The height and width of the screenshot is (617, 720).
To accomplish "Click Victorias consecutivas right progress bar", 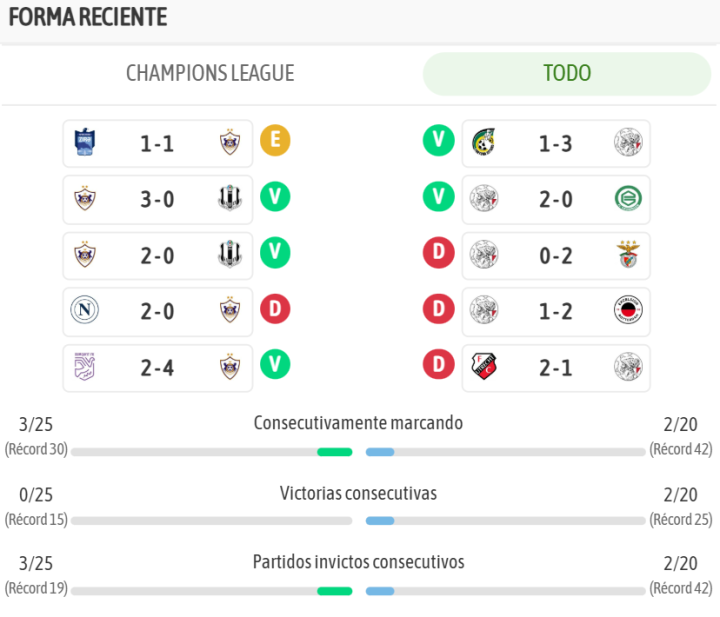I will click(x=505, y=521).
